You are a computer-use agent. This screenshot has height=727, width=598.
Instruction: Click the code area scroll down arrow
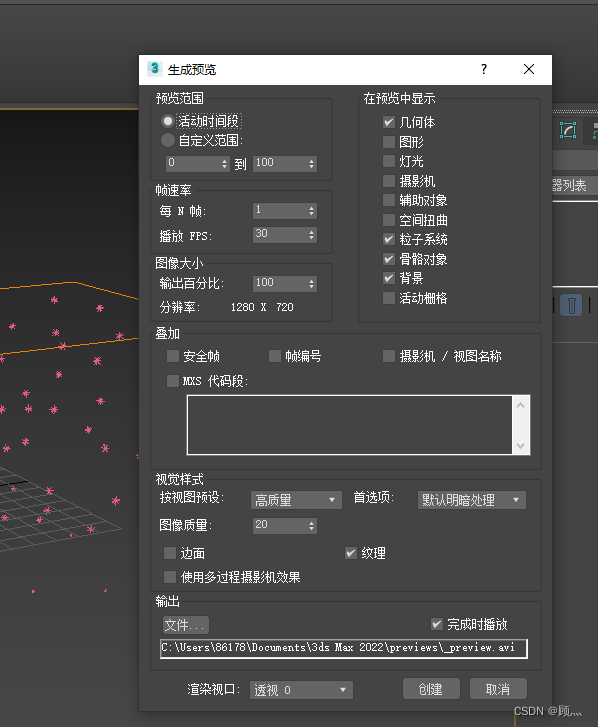click(521, 445)
